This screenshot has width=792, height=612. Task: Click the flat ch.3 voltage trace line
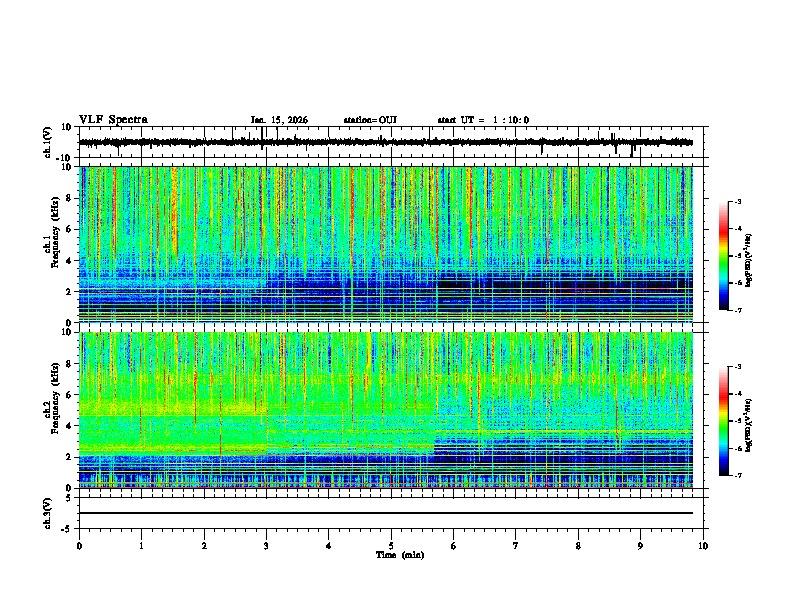pos(385,513)
